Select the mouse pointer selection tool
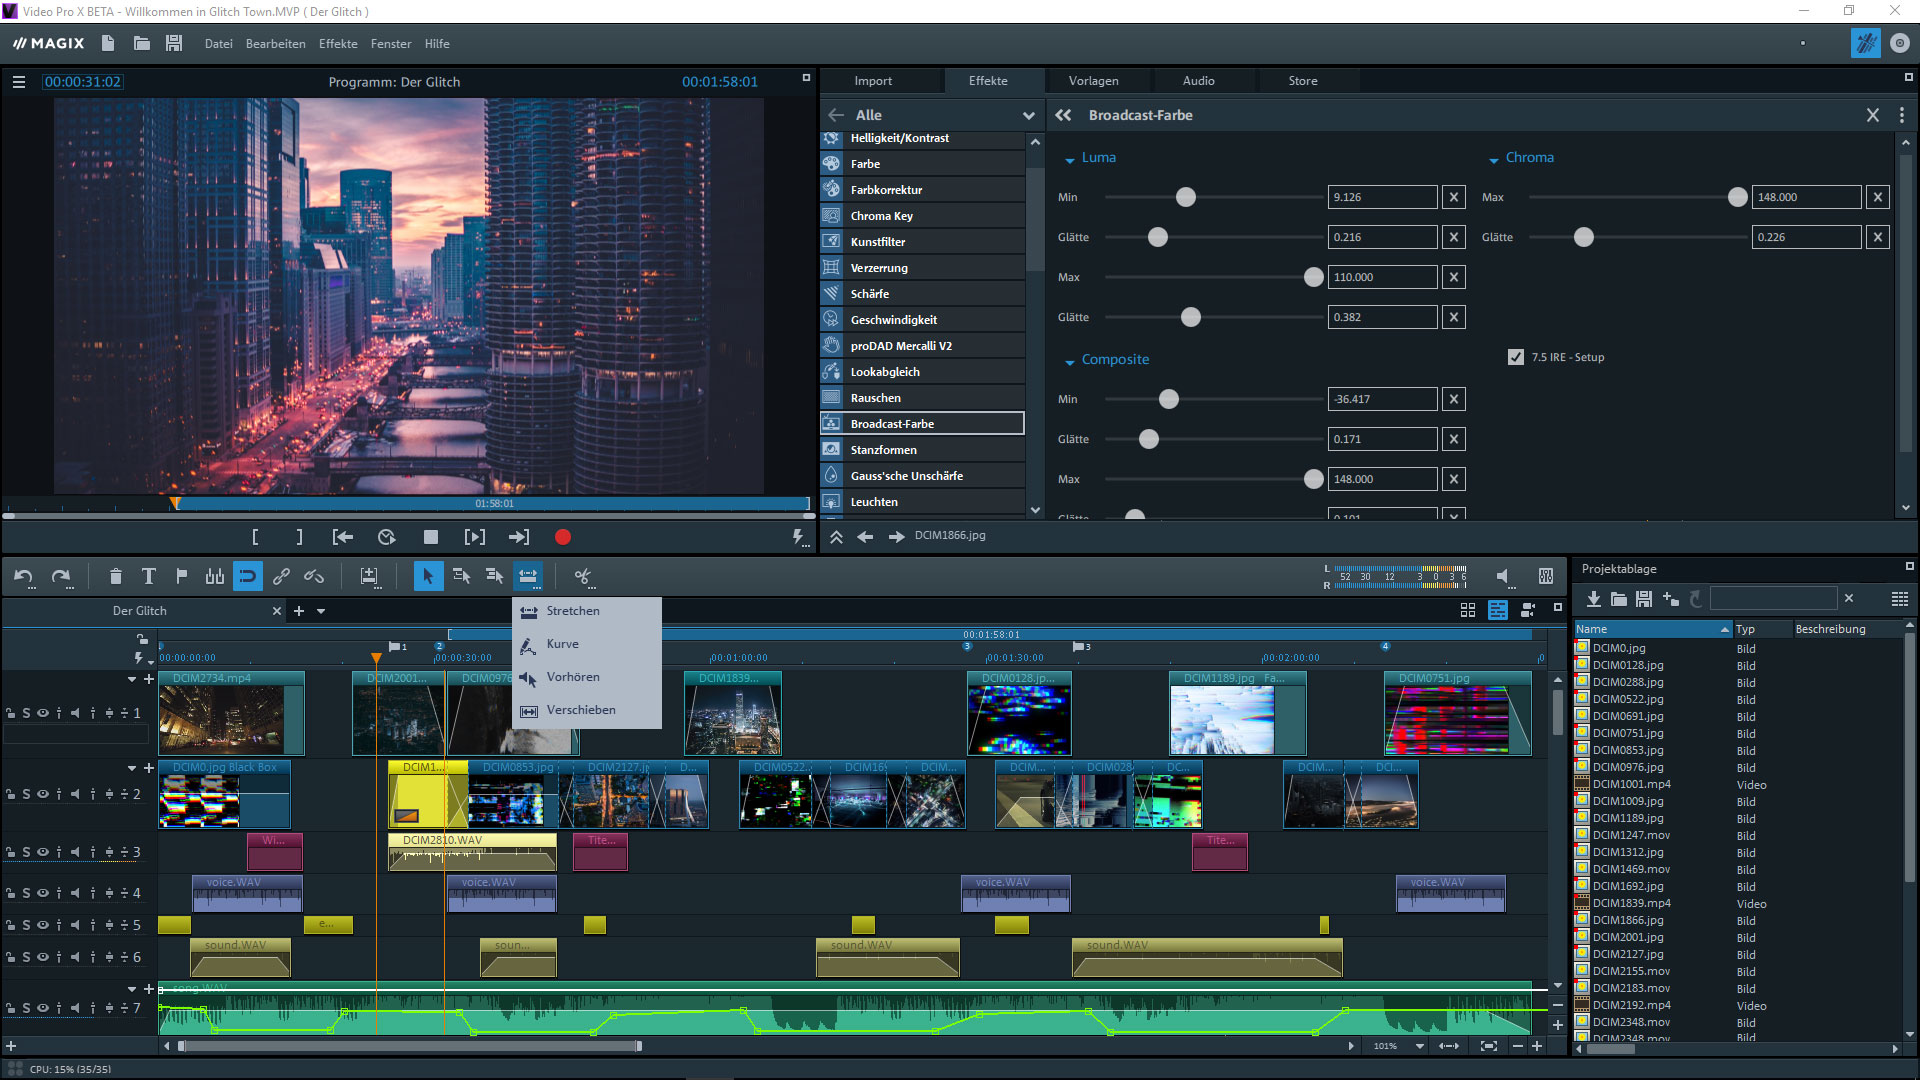The height and width of the screenshot is (1080, 1920). click(x=428, y=576)
